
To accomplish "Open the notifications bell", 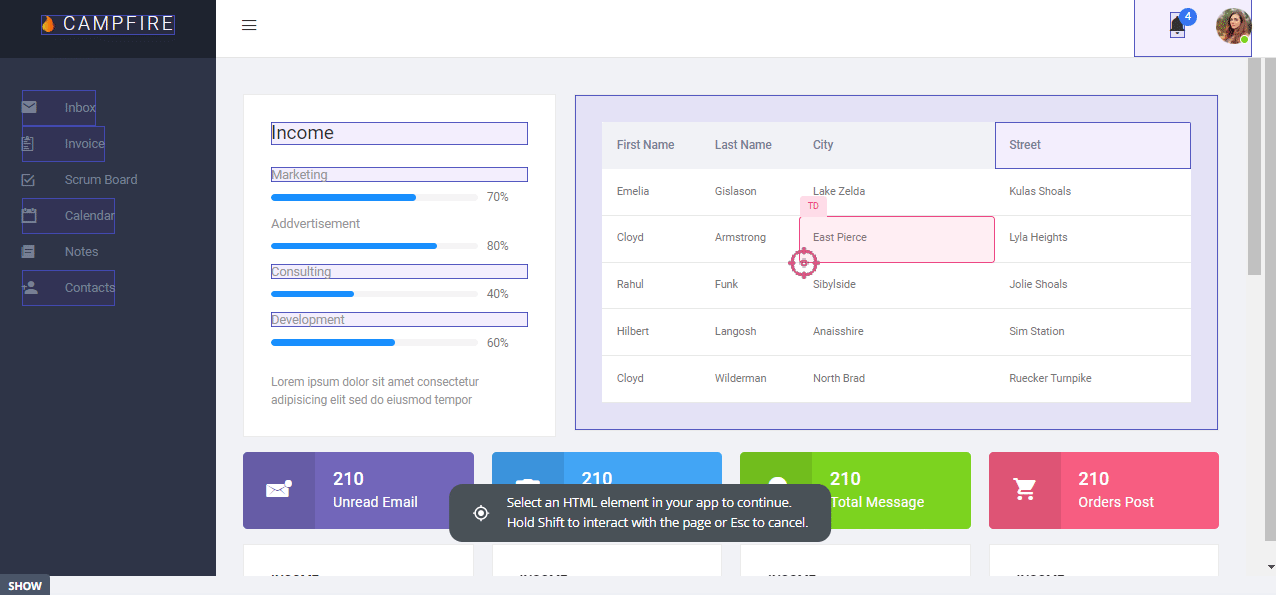I will click(1177, 27).
